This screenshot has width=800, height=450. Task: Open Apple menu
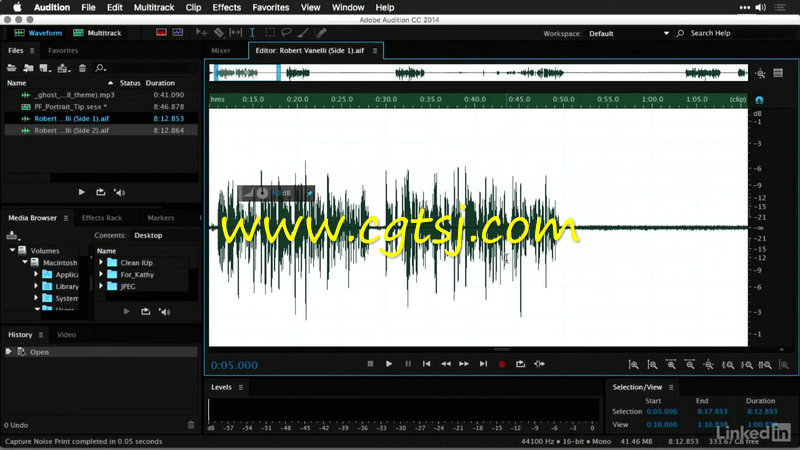pos(17,7)
